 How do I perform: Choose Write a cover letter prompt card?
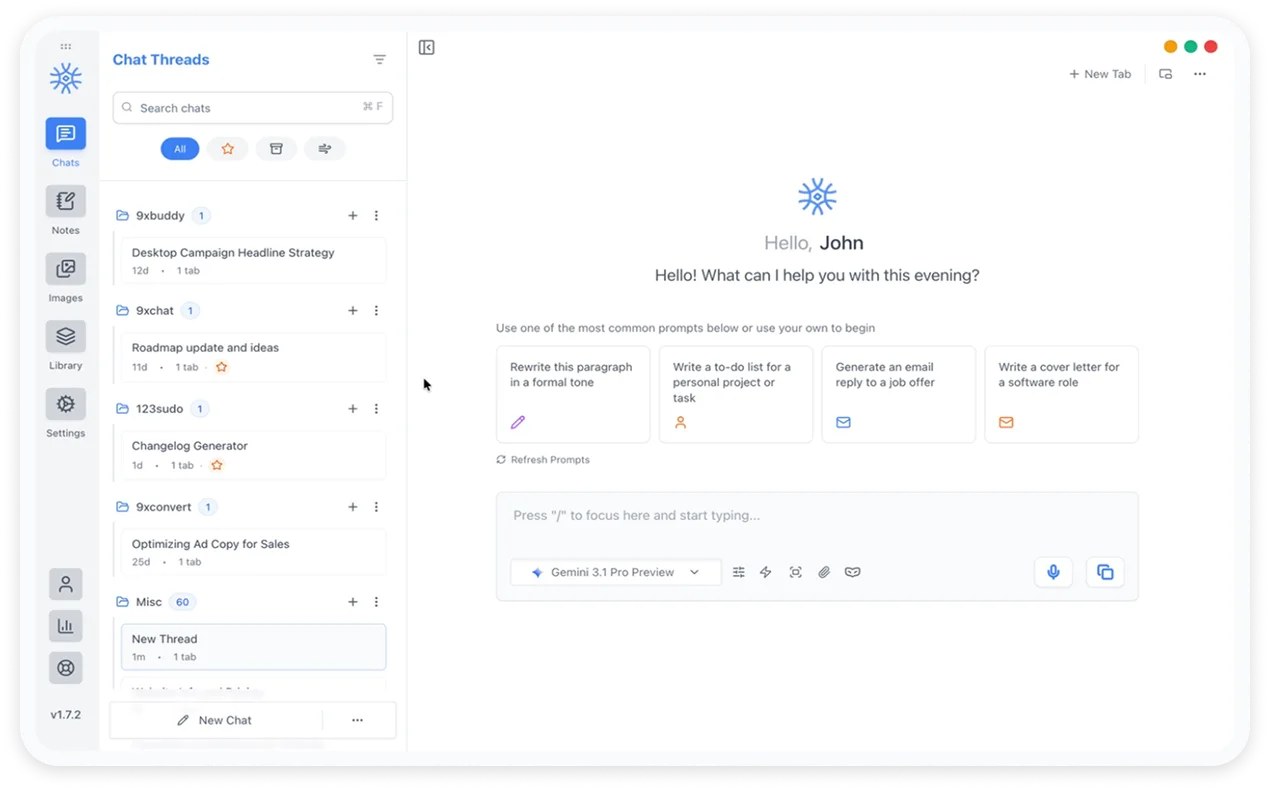1062,394
